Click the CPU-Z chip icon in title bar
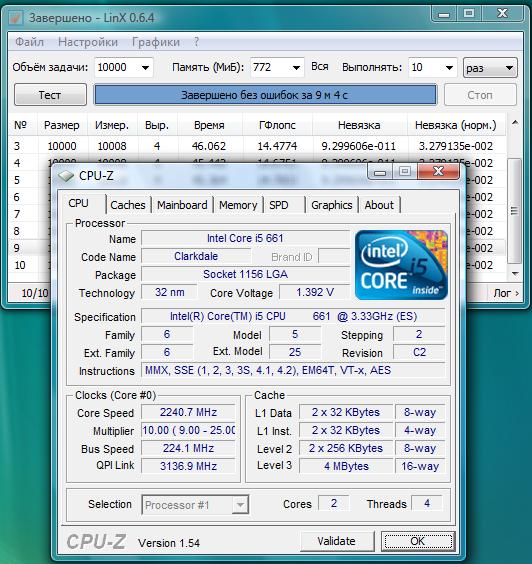 coord(66,176)
